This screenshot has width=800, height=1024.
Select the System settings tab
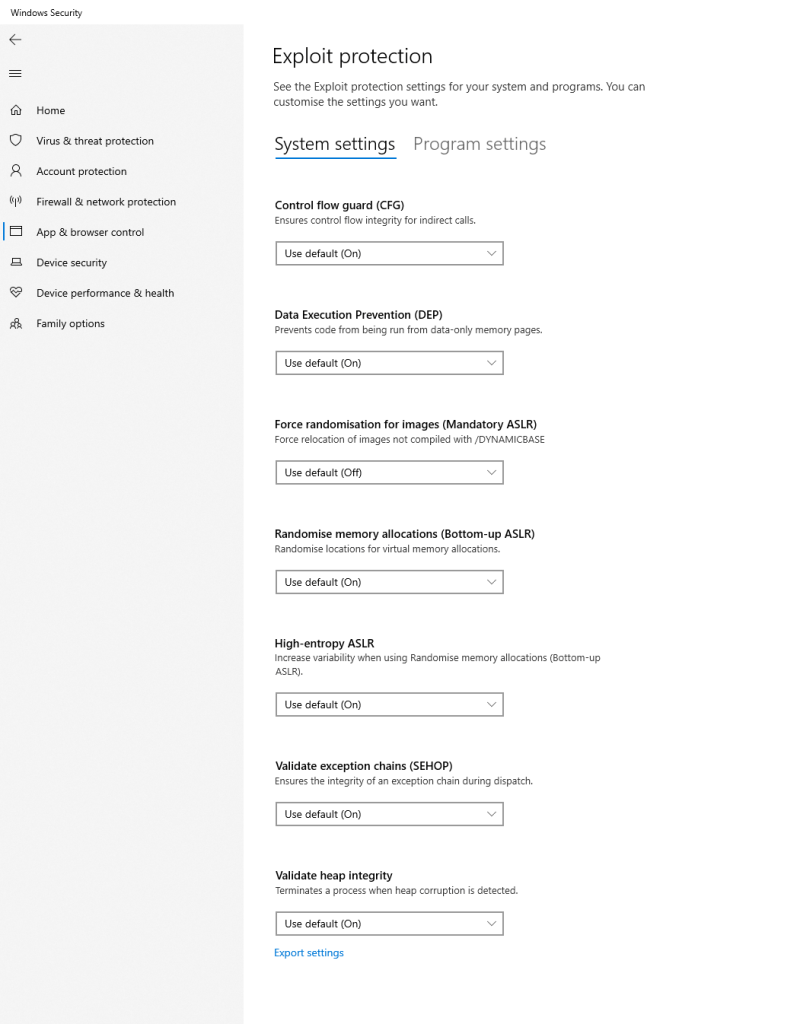click(335, 144)
